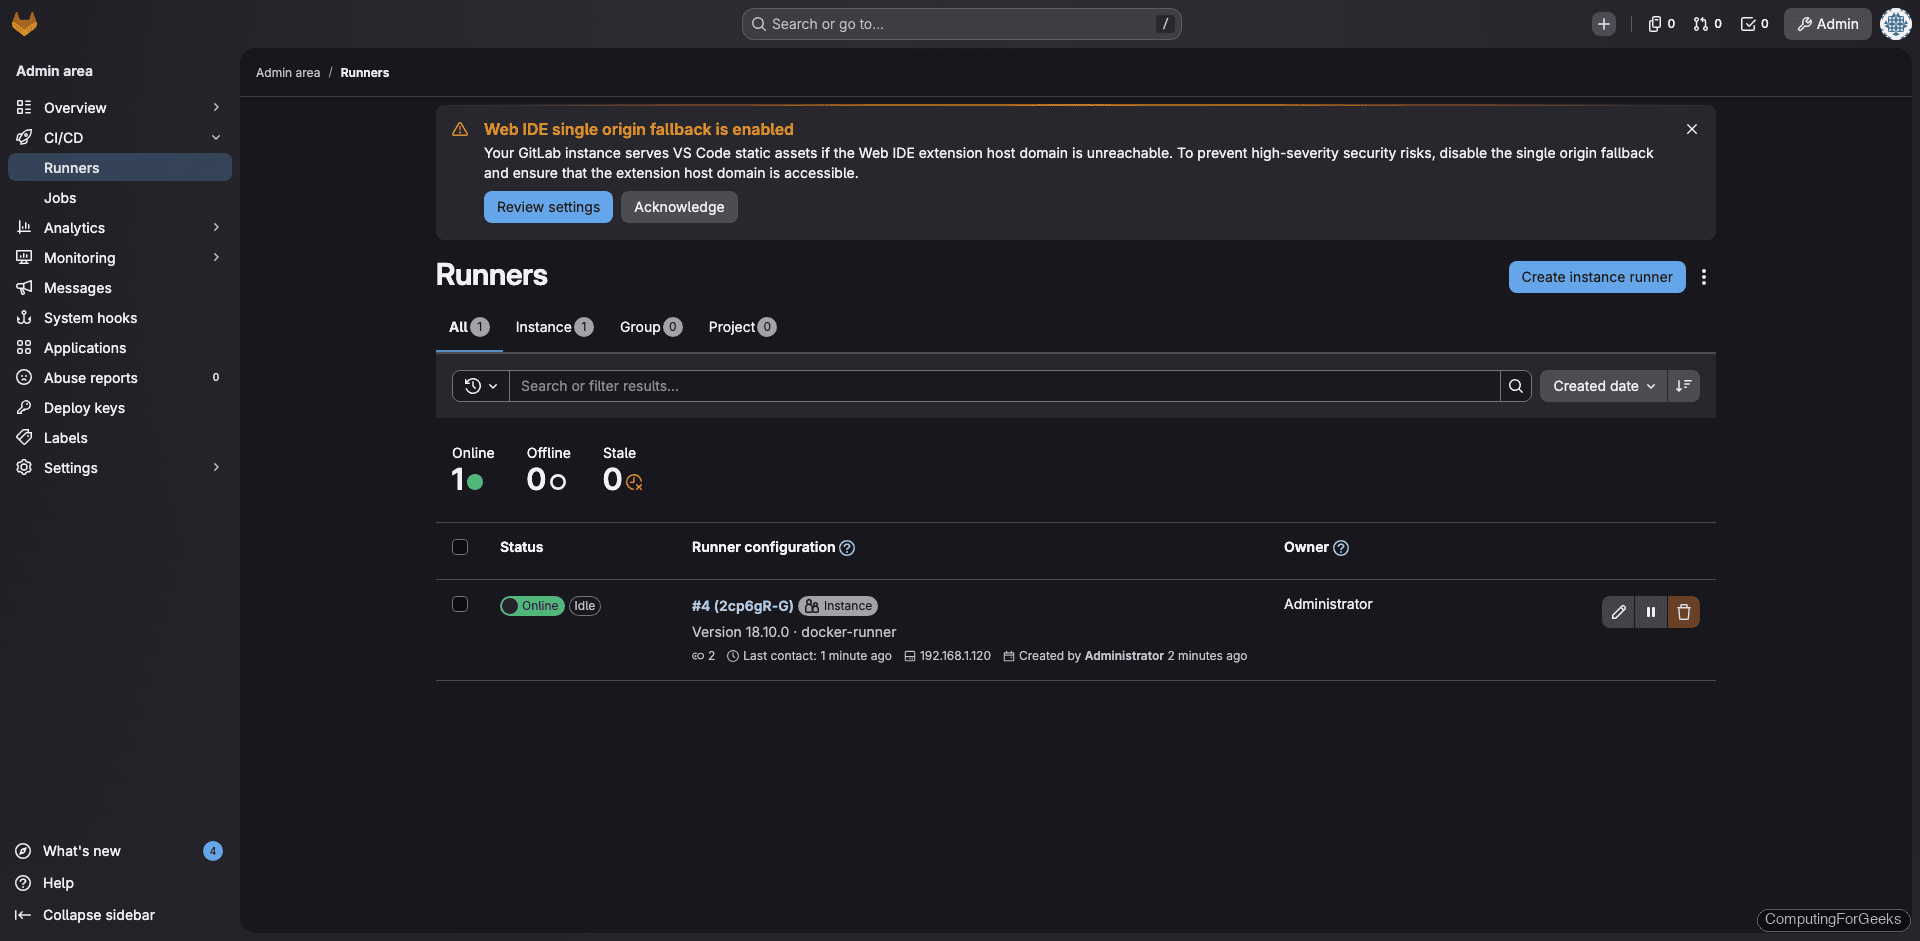This screenshot has height=941, width=1920.
Task: Open the Group runners tab
Action: pos(649,327)
